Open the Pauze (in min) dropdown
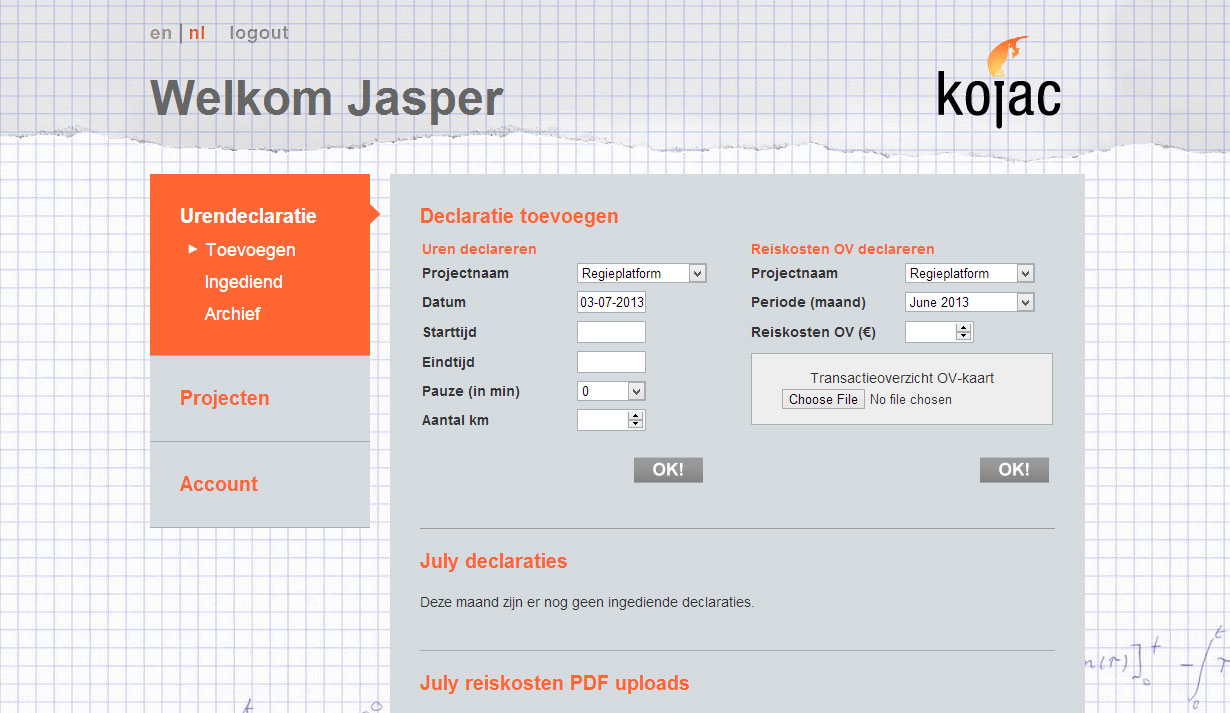The width and height of the screenshot is (1230, 713). click(611, 391)
